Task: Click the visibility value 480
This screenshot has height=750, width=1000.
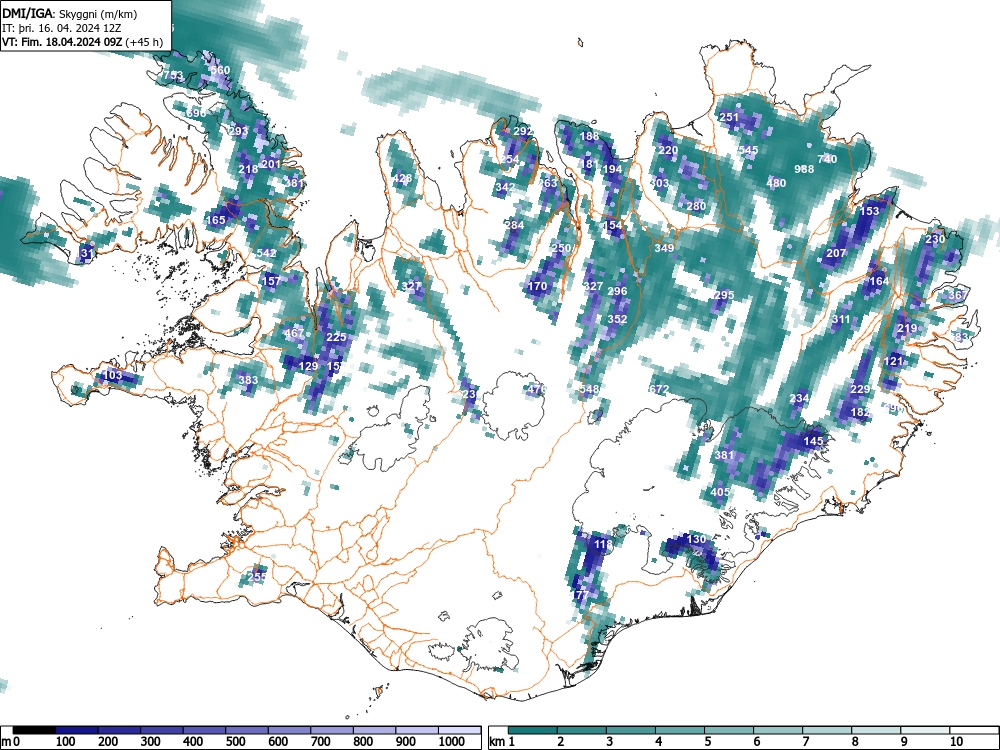Action: pos(776,183)
